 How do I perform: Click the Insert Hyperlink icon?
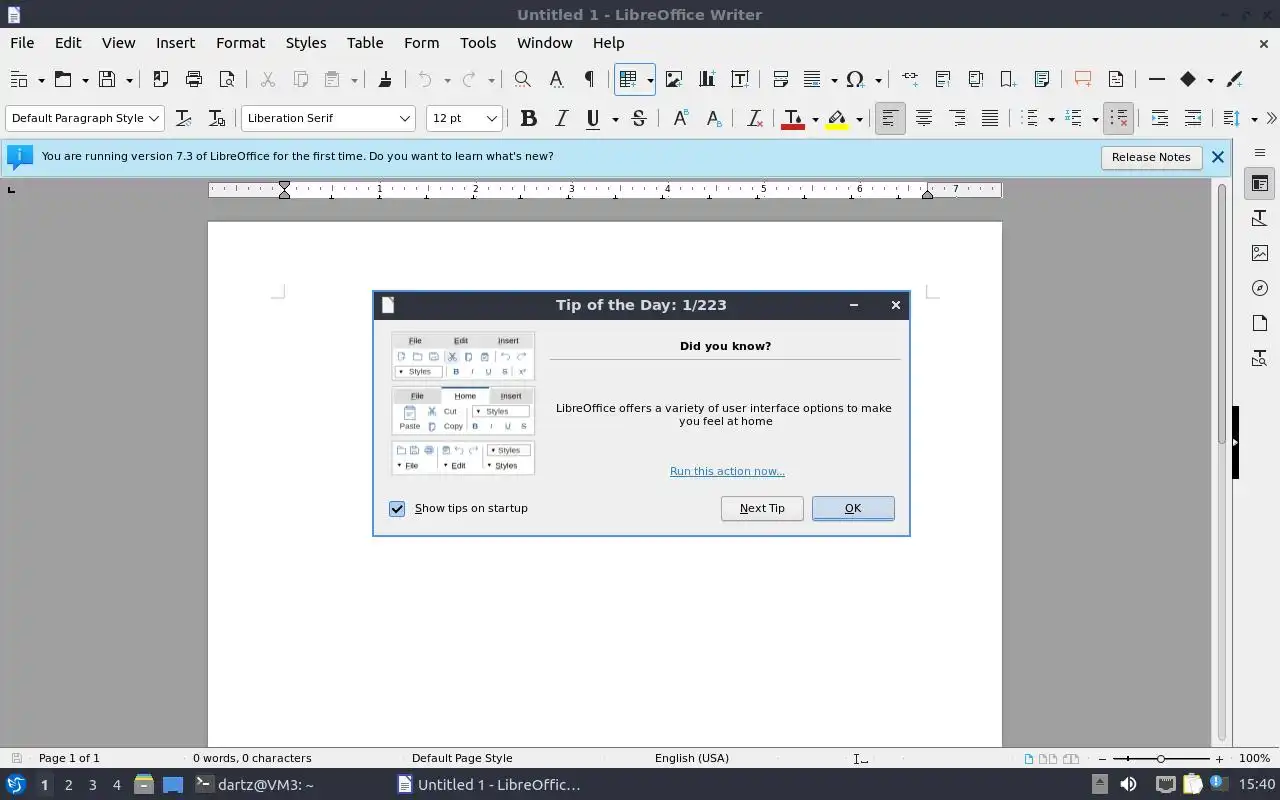[909, 80]
